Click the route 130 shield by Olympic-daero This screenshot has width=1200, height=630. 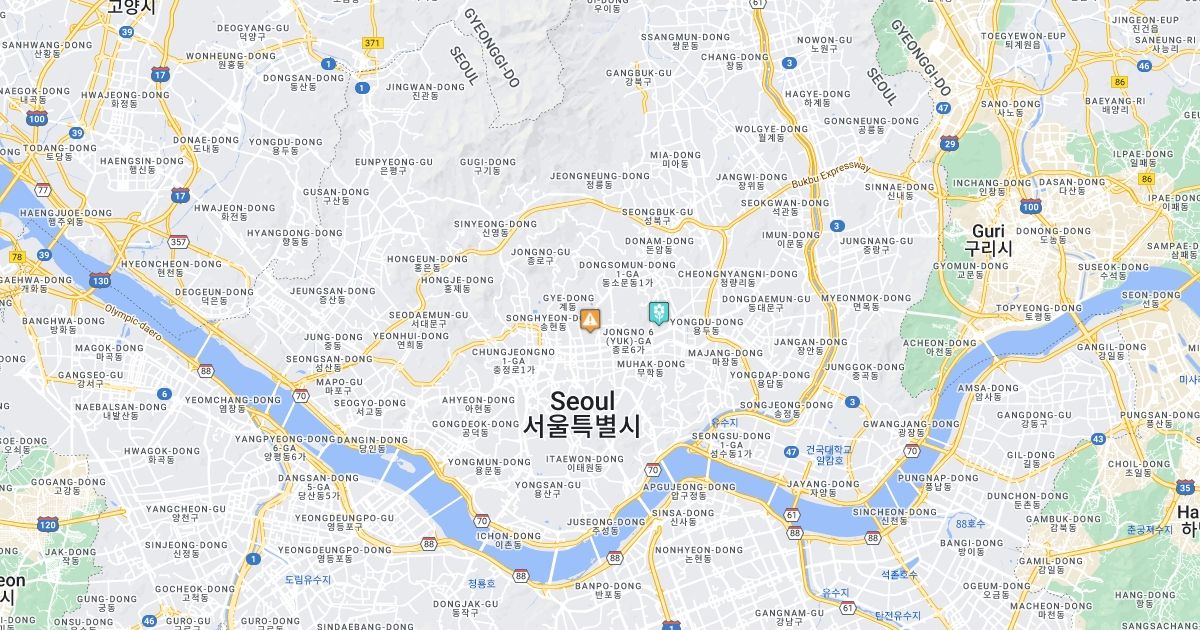coord(100,281)
